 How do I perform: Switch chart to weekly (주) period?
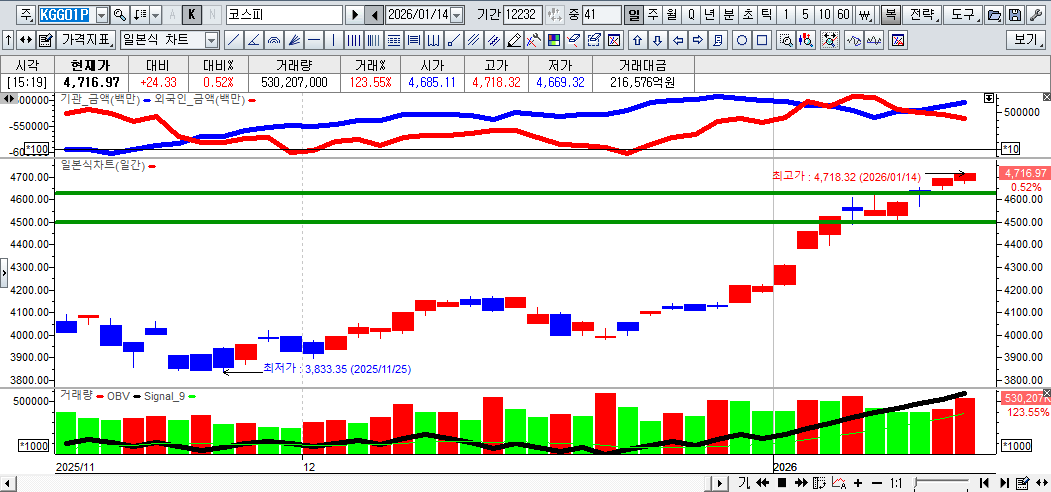coord(653,15)
